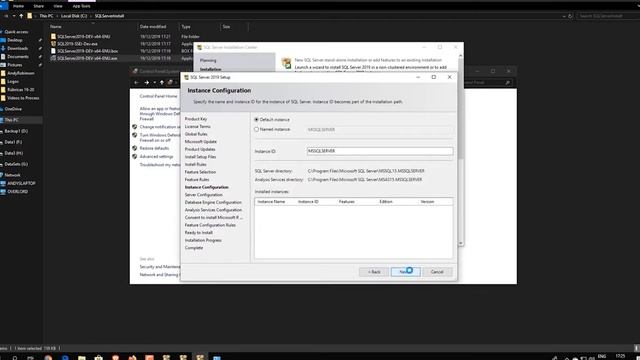
Task: Select Feature Selection step in setup sidebar
Action: (200, 172)
